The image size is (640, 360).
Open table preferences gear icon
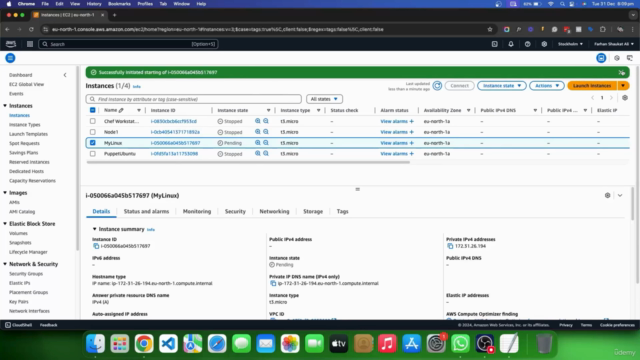point(625,98)
